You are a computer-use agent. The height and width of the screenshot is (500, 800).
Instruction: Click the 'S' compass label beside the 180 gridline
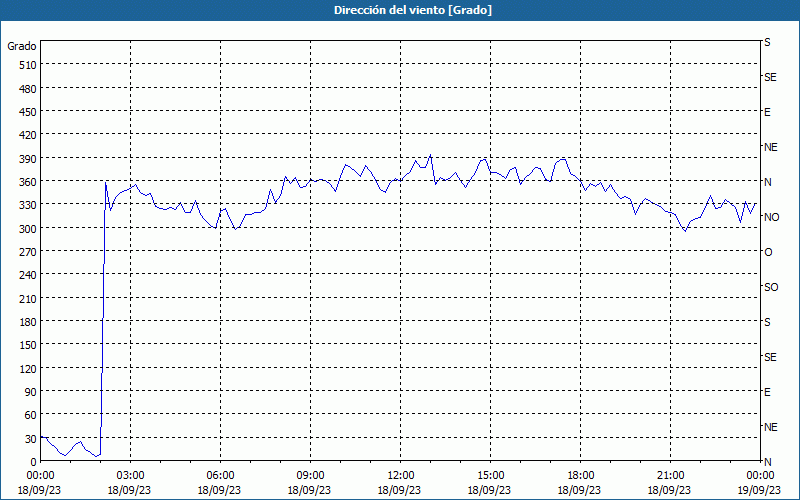(767, 322)
